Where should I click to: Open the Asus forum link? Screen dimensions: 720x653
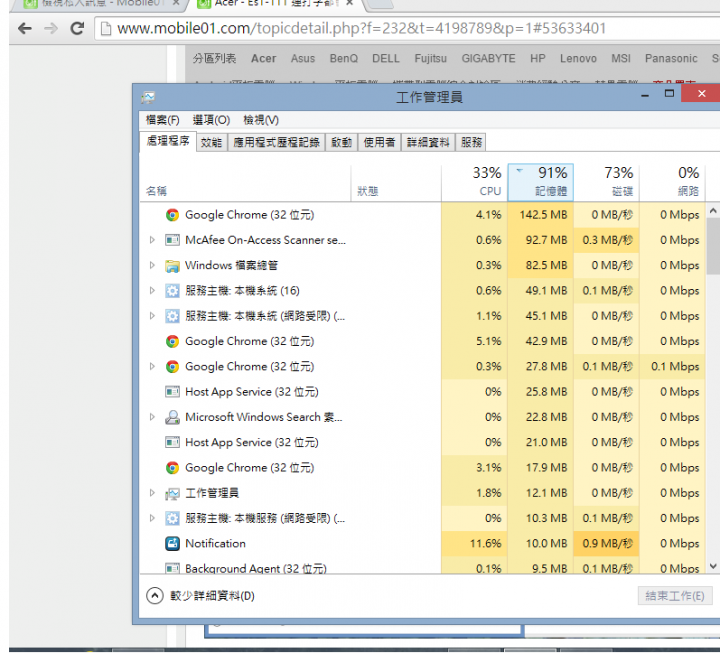click(x=303, y=59)
